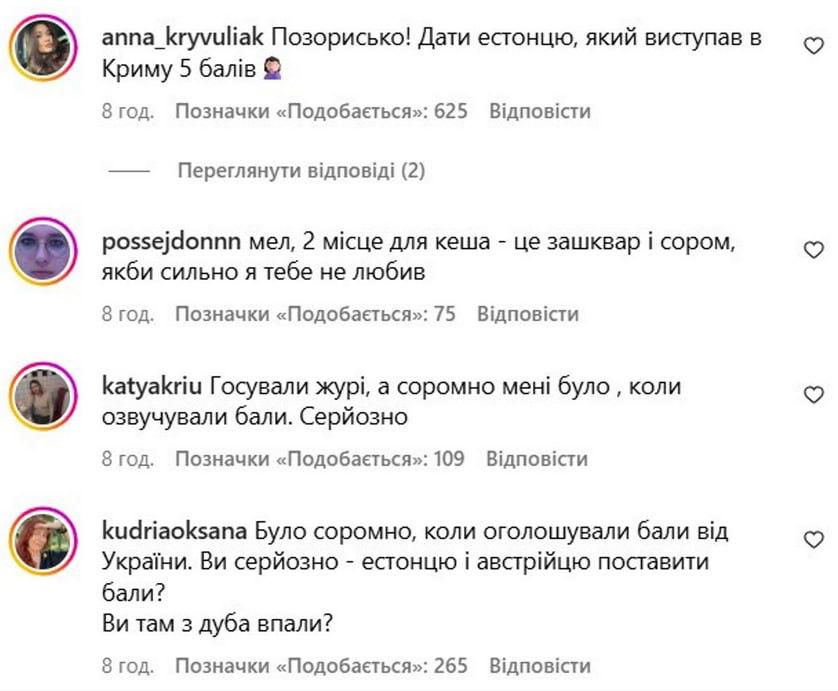Reply to anna_kryvuliak via "Відповісти"
This screenshot has width=838, height=691.
click(539, 111)
